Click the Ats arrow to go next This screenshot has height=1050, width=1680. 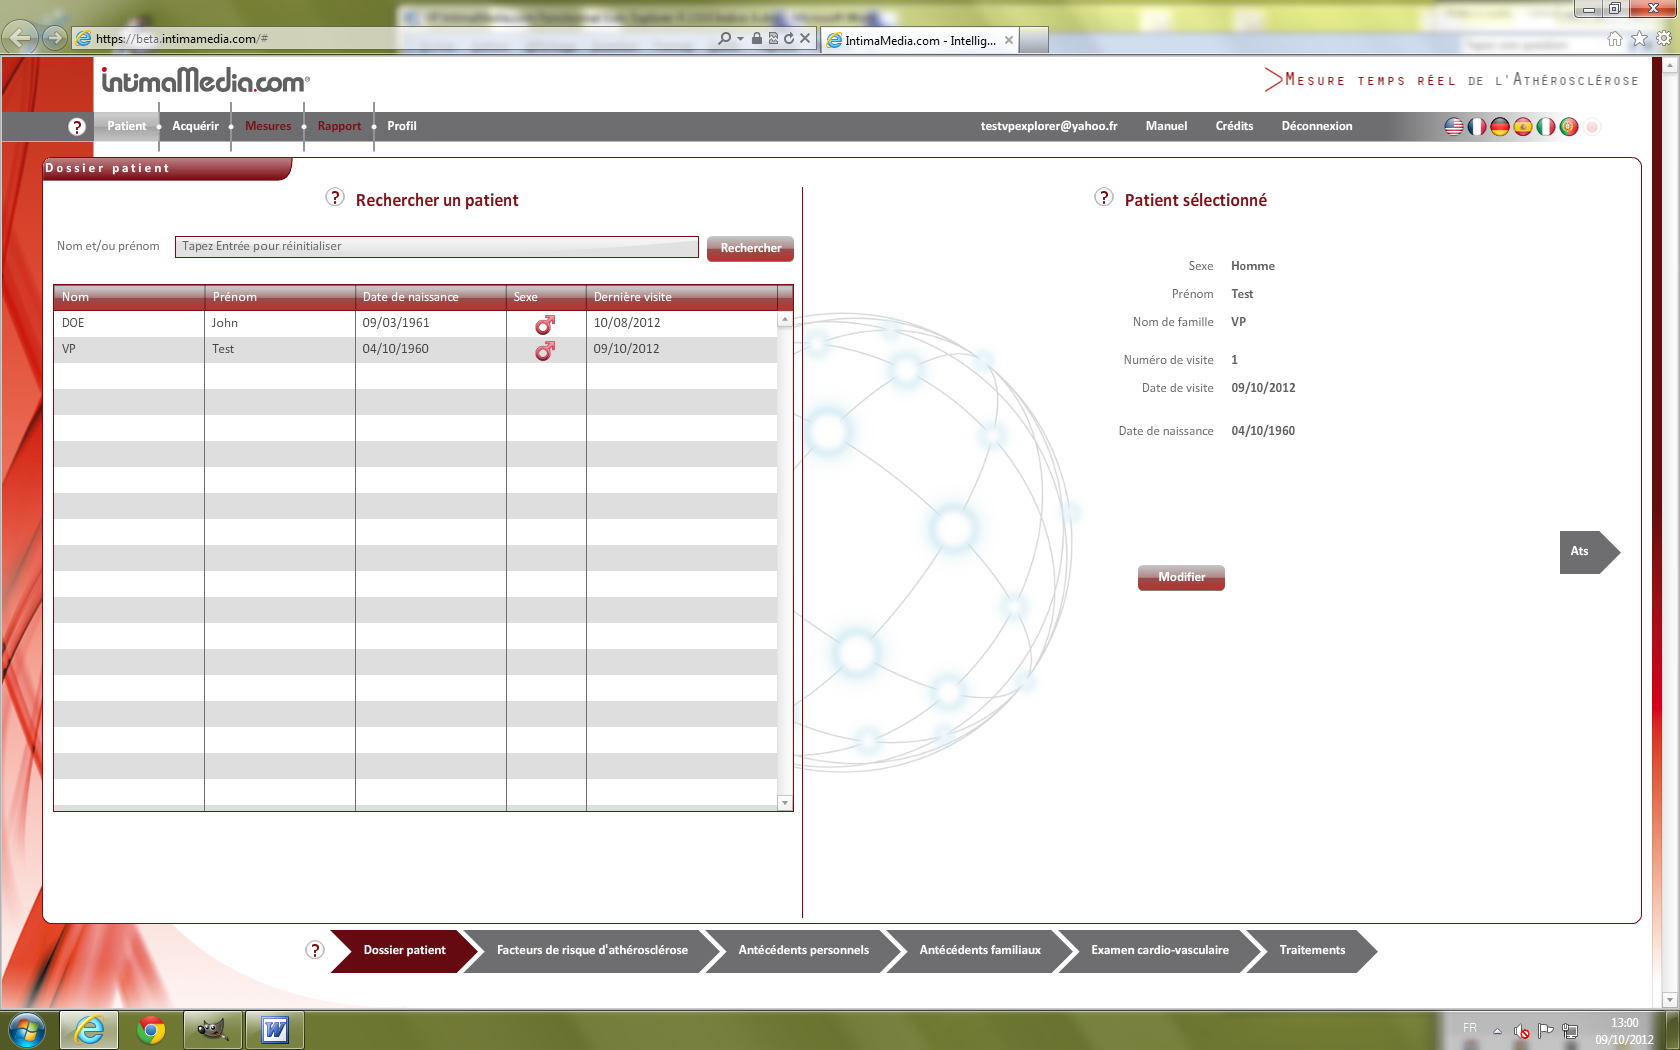point(1588,552)
